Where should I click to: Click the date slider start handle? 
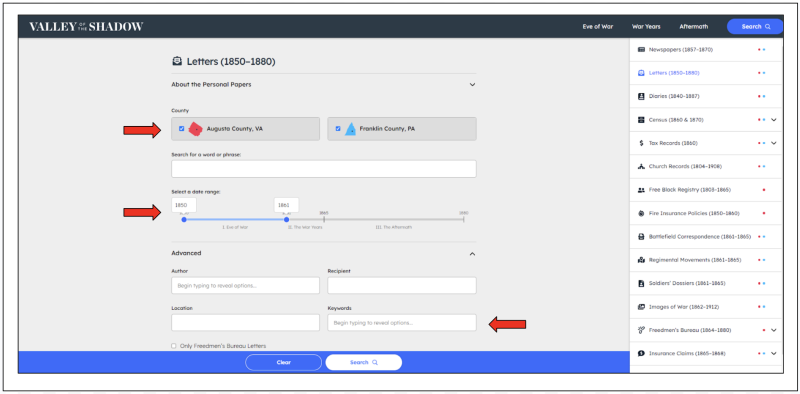184,219
